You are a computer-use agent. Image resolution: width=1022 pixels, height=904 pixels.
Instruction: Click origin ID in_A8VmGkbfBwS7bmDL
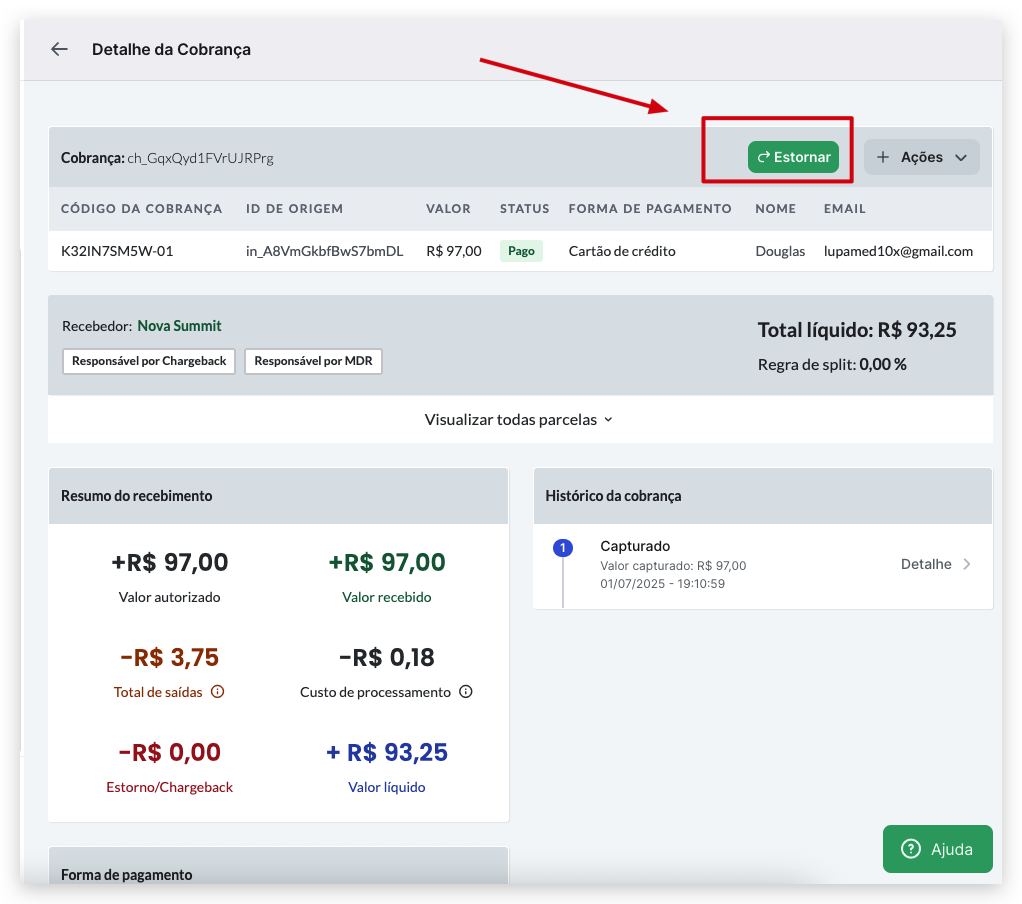pyautogui.click(x=325, y=251)
